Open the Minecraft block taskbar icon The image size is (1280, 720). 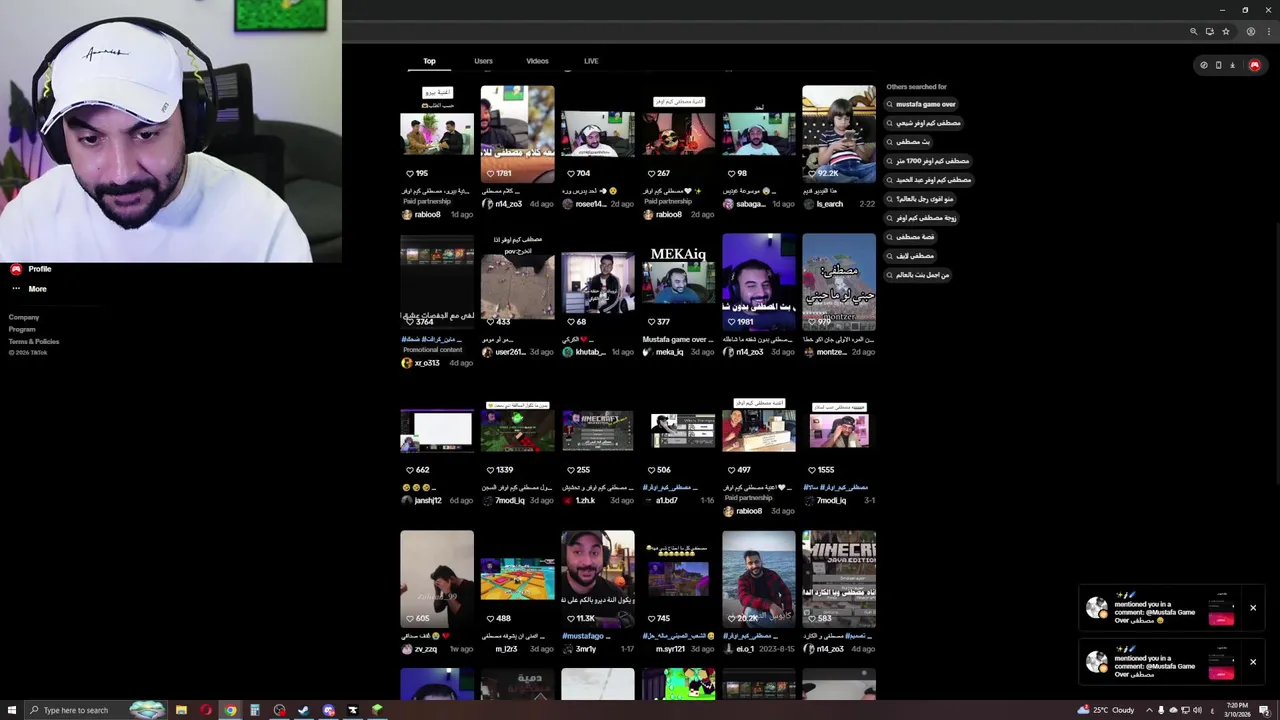(377, 710)
